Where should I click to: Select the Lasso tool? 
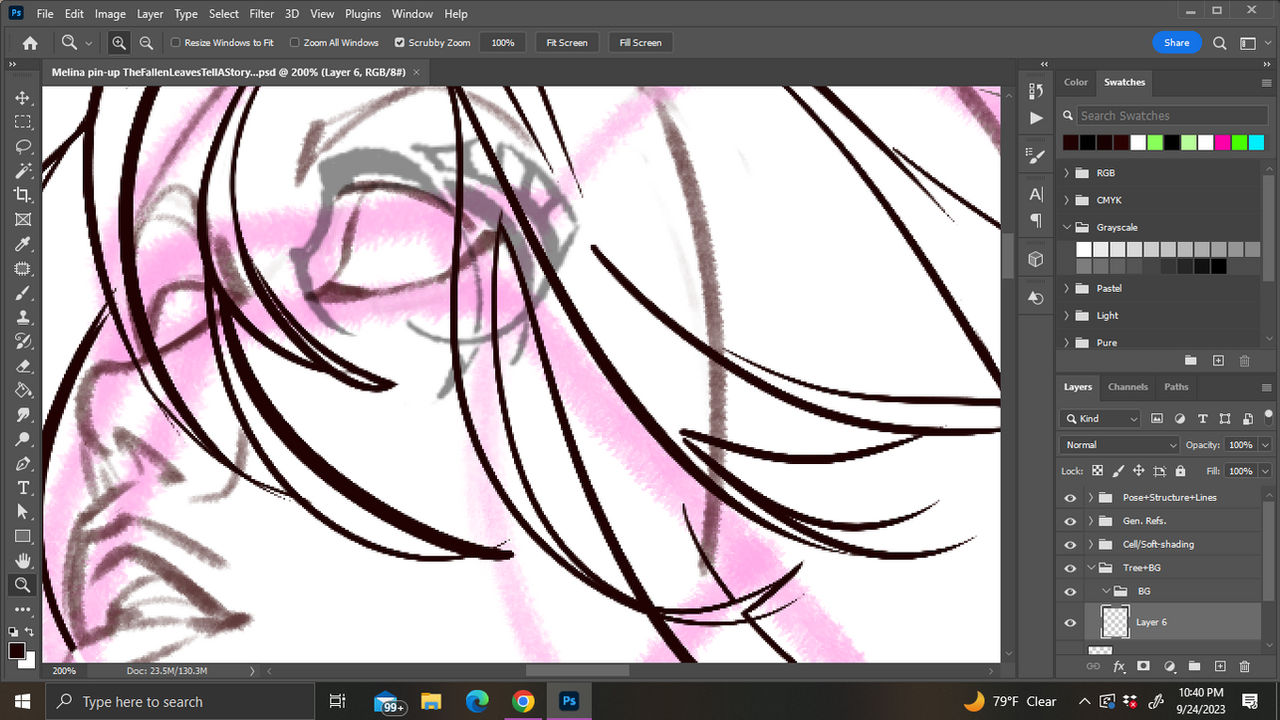[x=24, y=147]
